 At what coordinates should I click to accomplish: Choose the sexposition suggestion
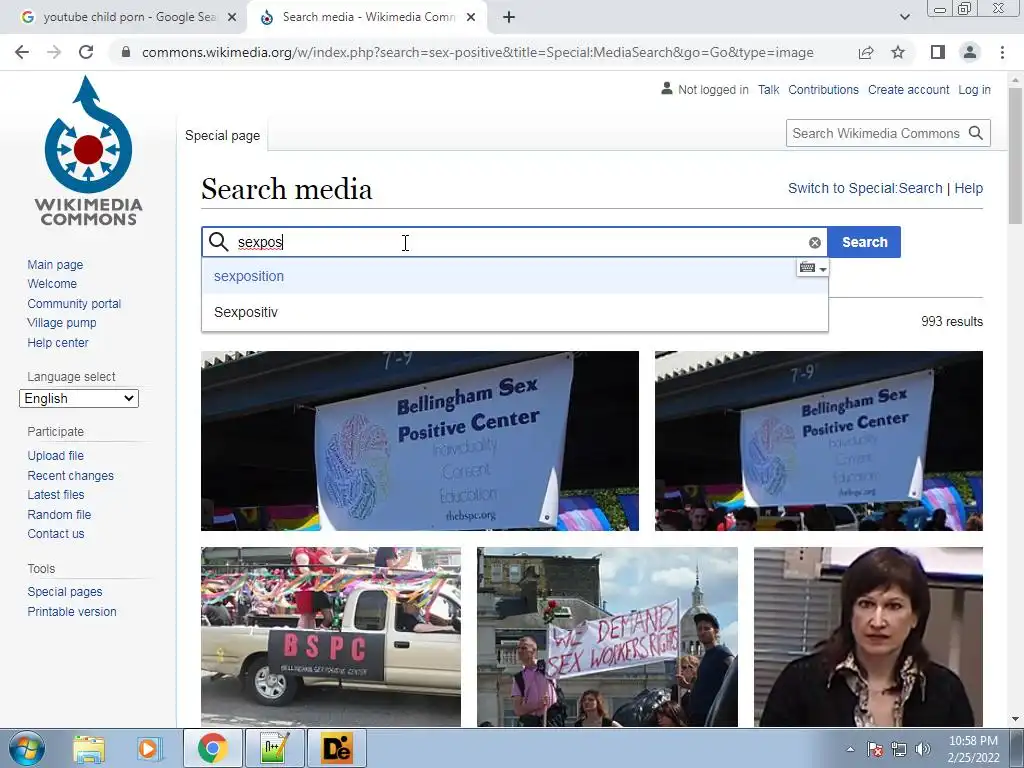coord(515,276)
